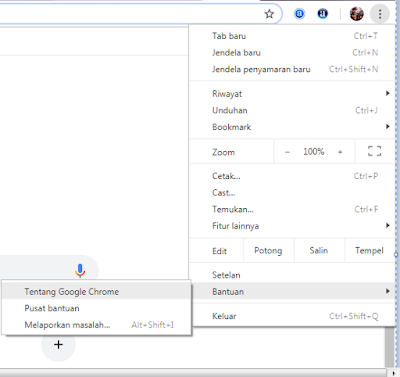Expand the Fitur lainnya submenu
400x377 pixels.
[292, 226]
